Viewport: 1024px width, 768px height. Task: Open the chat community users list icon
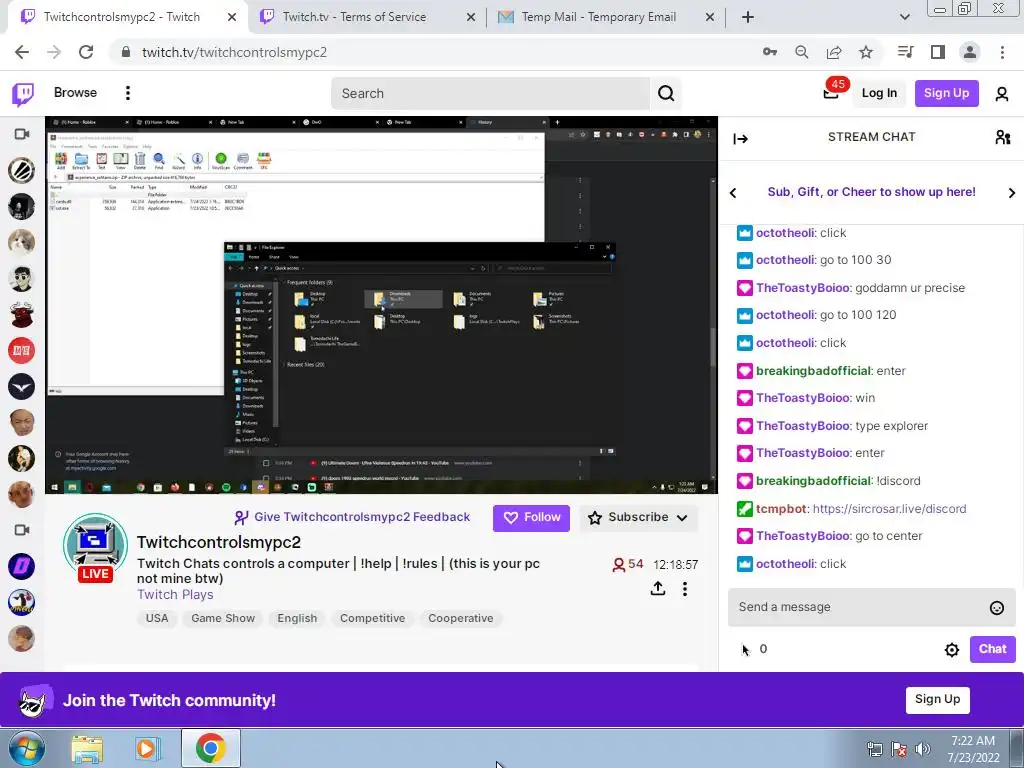coord(1003,137)
